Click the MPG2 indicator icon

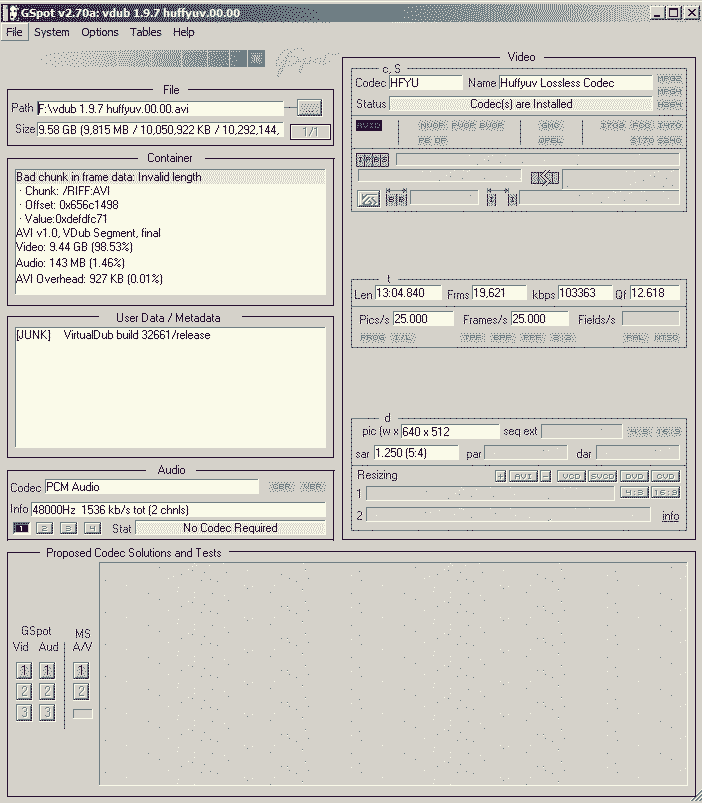tap(669, 79)
